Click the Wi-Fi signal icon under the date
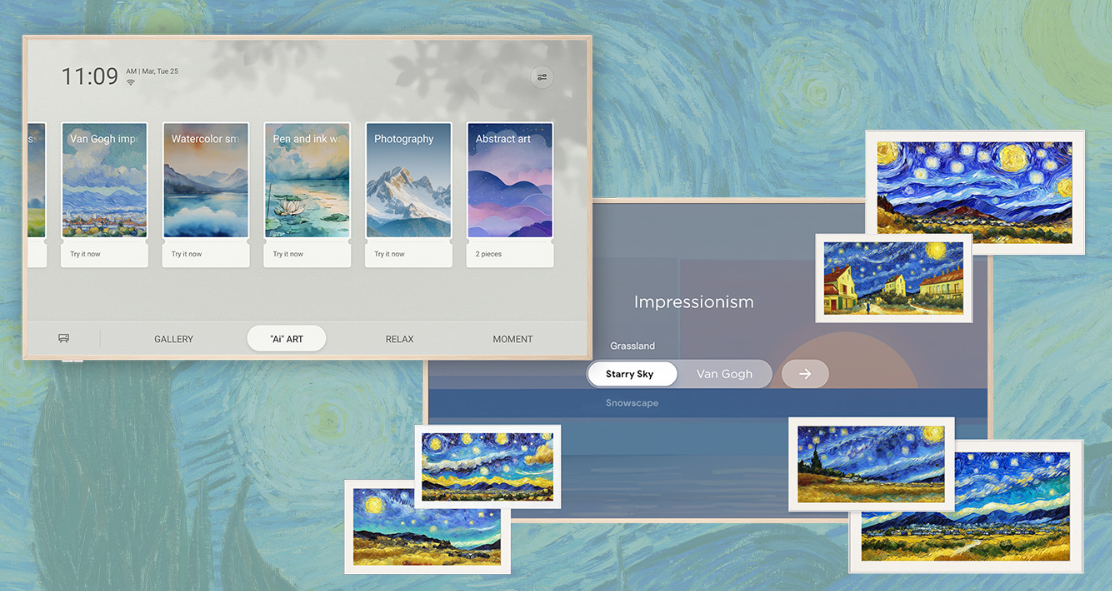The width and height of the screenshot is (1112, 591). pyautogui.click(x=130, y=82)
